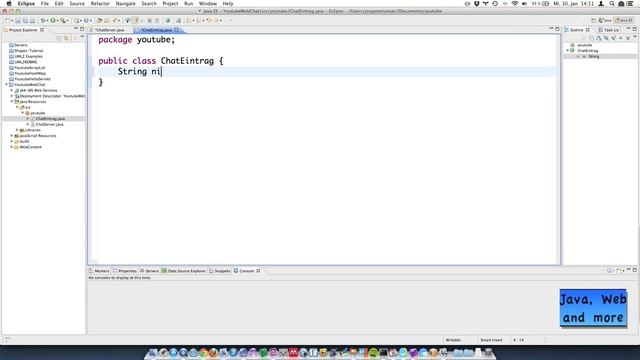Screen dimensions: 640x360
Task: Toggle Link with Editor in Project Explorer
Action: pyautogui.click(x=67, y=38)
